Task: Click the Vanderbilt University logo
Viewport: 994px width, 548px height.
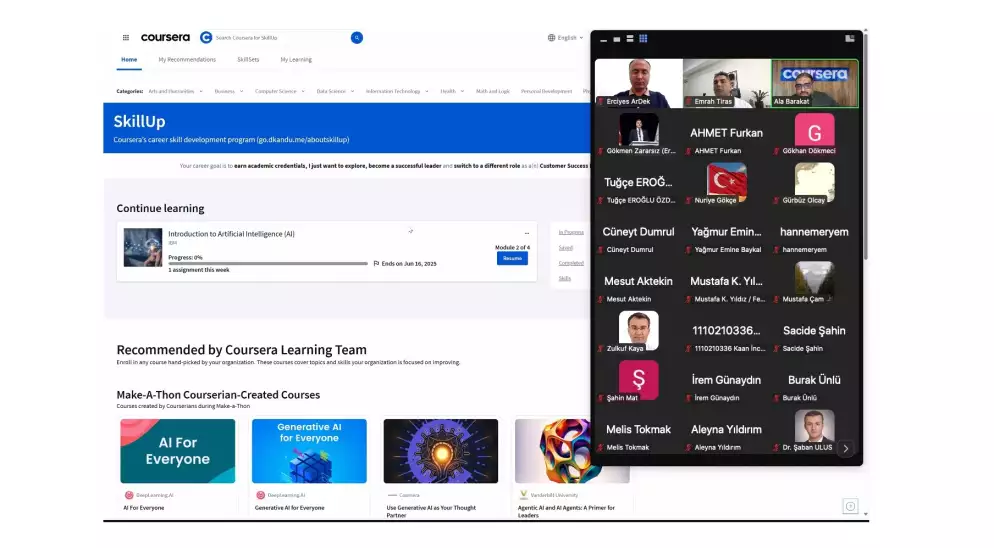Action: 523,495
